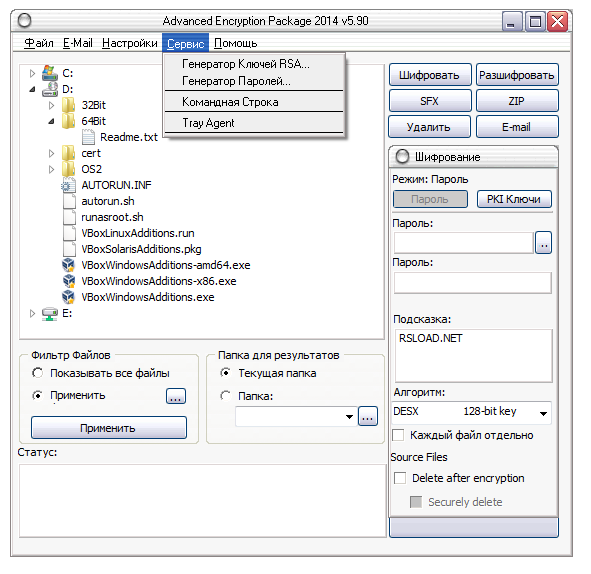Select Показывать все файлы radio button
Viewport: 591px width, 574px height.
(x=37, y=373)
